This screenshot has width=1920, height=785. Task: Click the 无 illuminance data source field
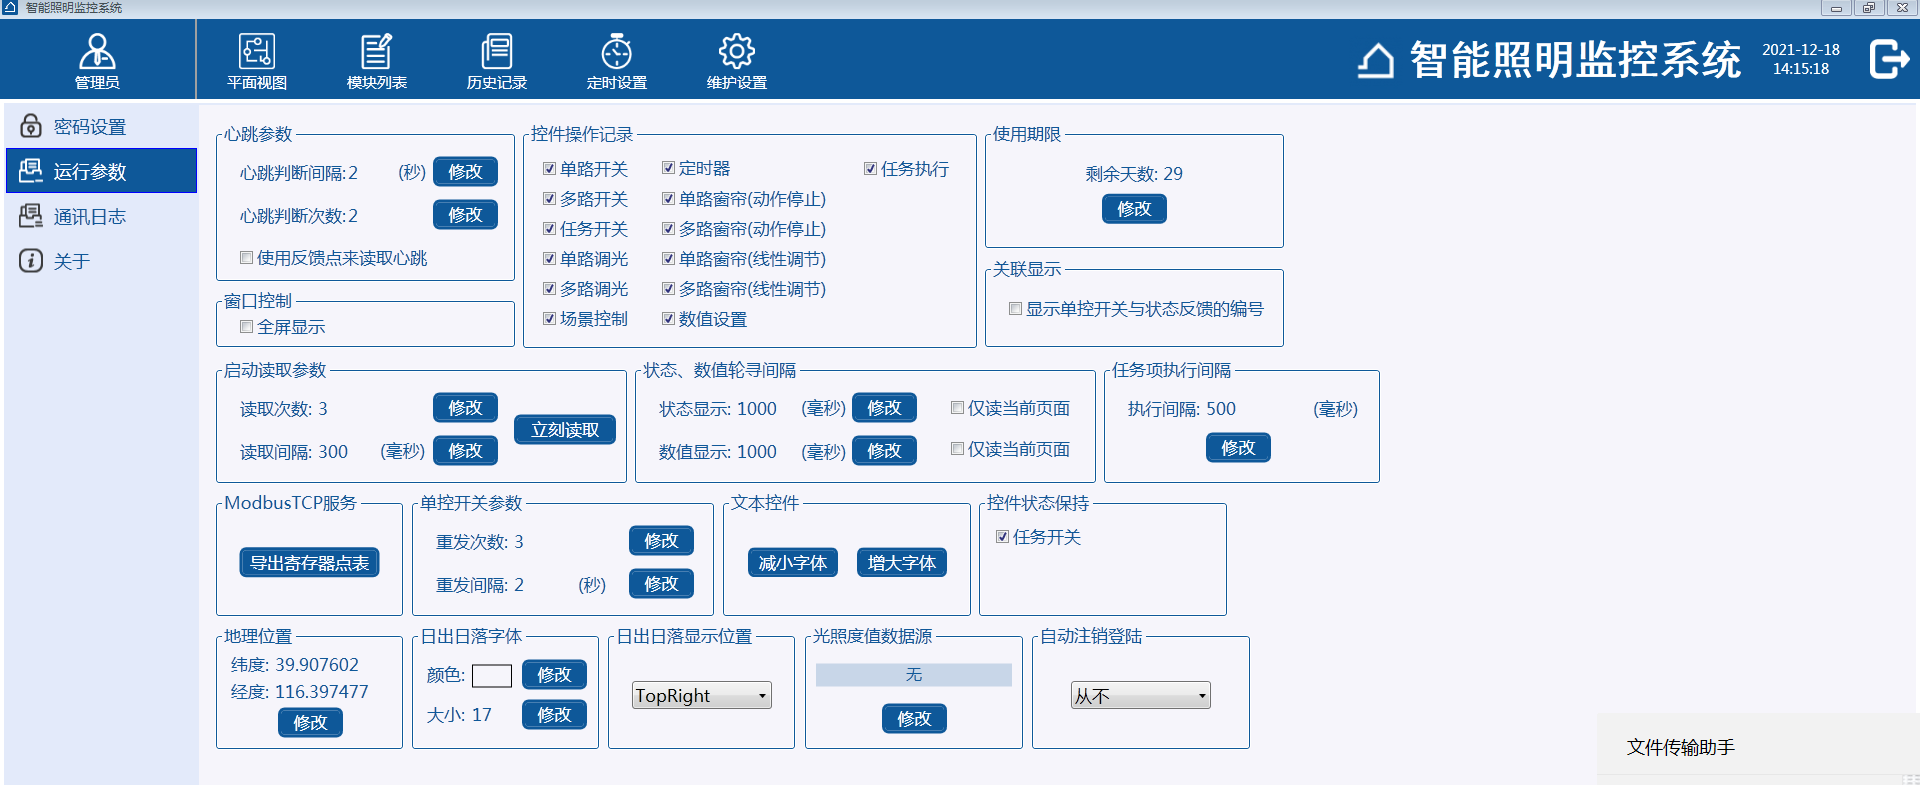(x=913, y=676)
